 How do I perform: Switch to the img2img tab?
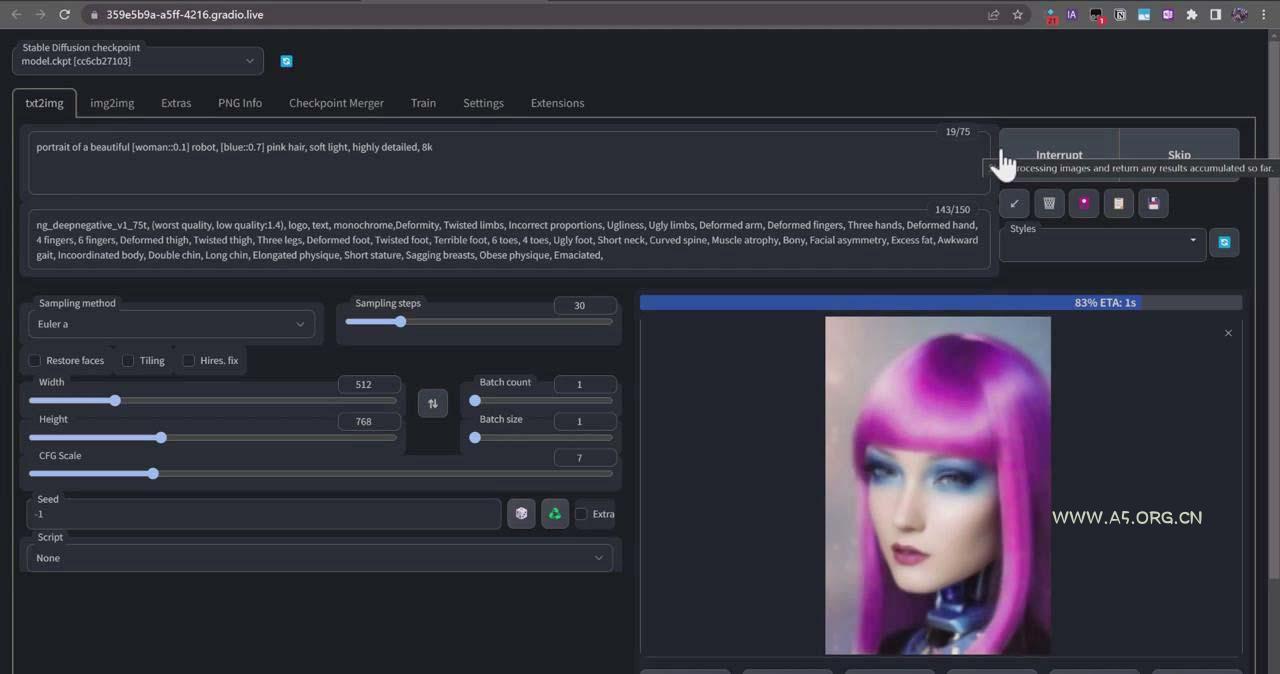pos(112,103)
